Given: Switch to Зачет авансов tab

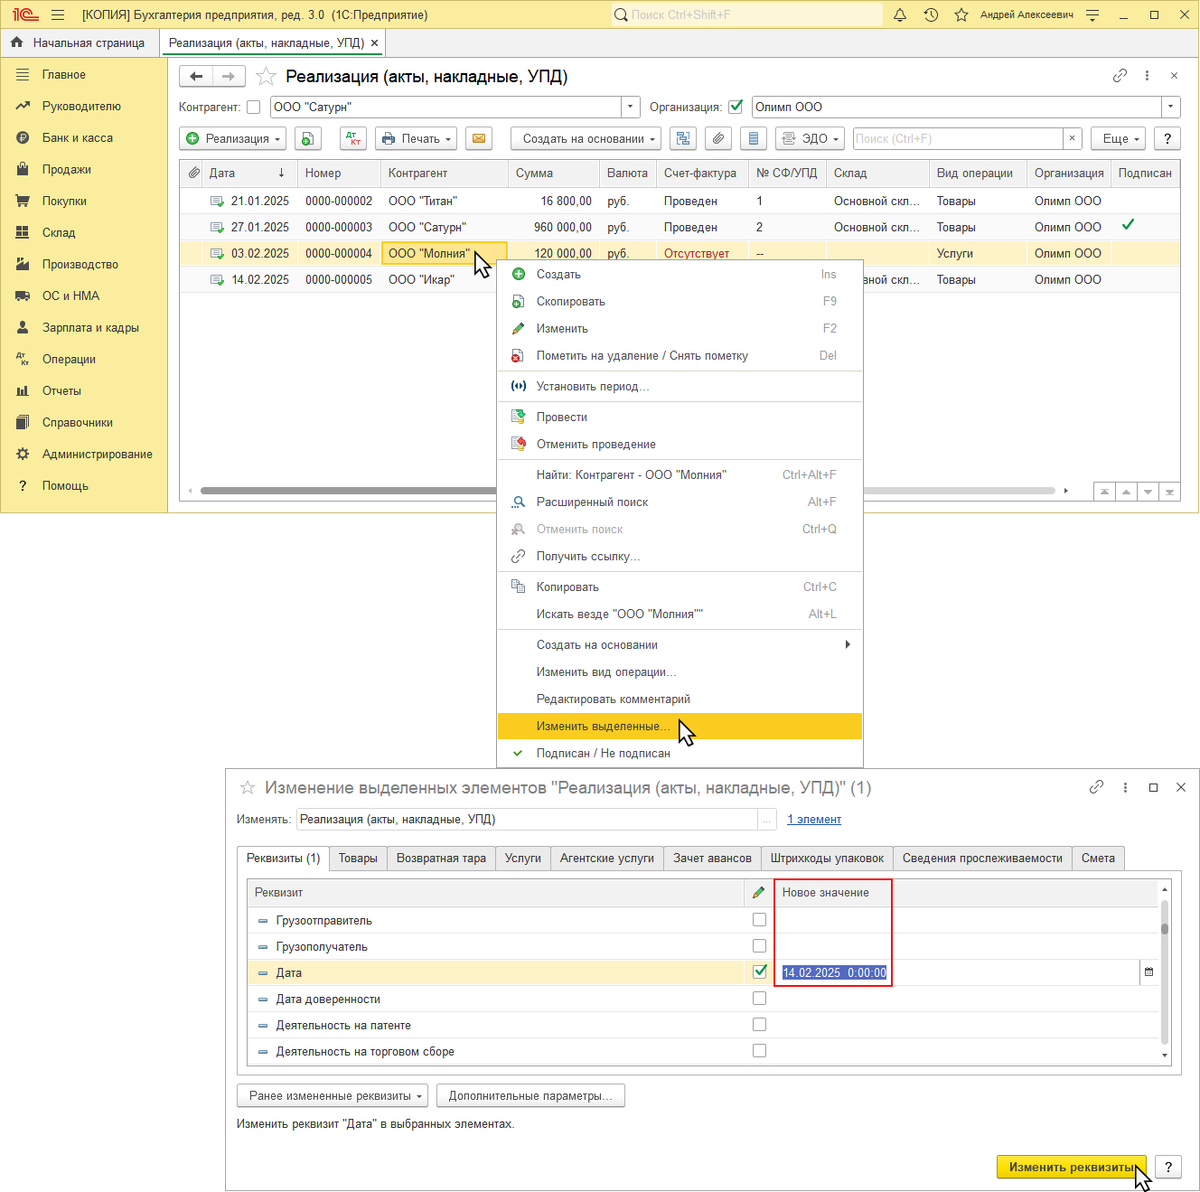Looking at the screenshot, I should pos(712,858).
